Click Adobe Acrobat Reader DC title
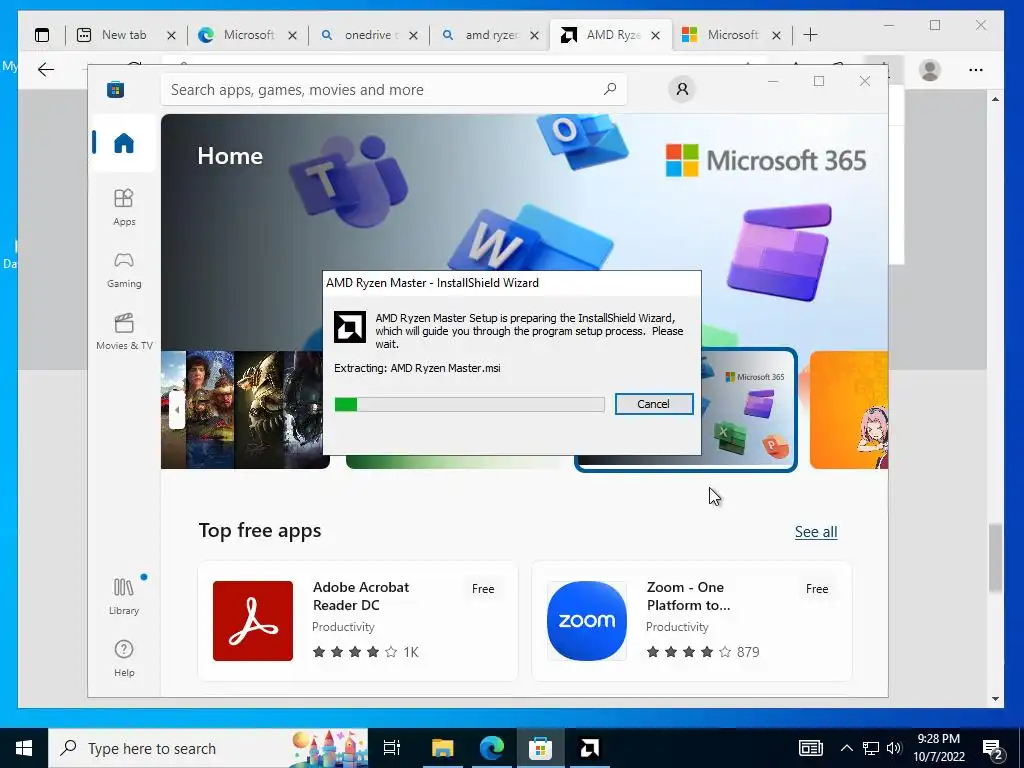This screenshot has height=768, width=1024. [360, 596]
